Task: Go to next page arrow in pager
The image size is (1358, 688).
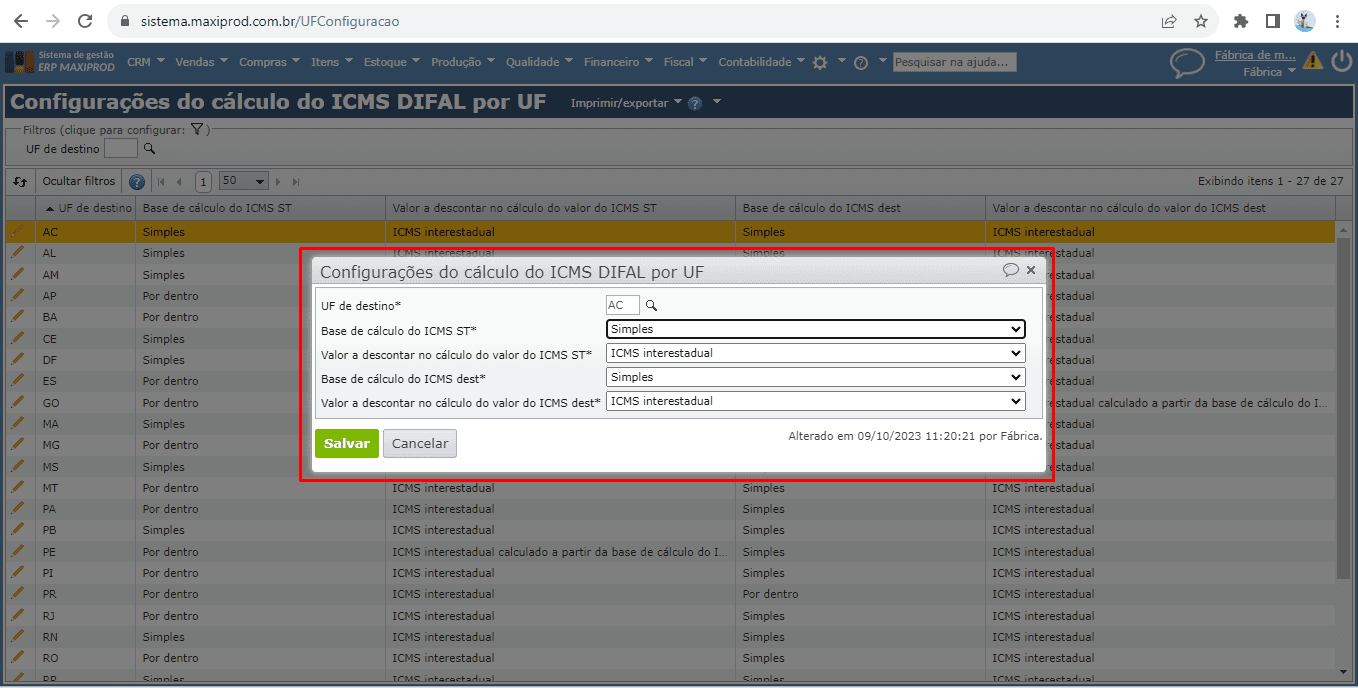Action: [279, 182]
